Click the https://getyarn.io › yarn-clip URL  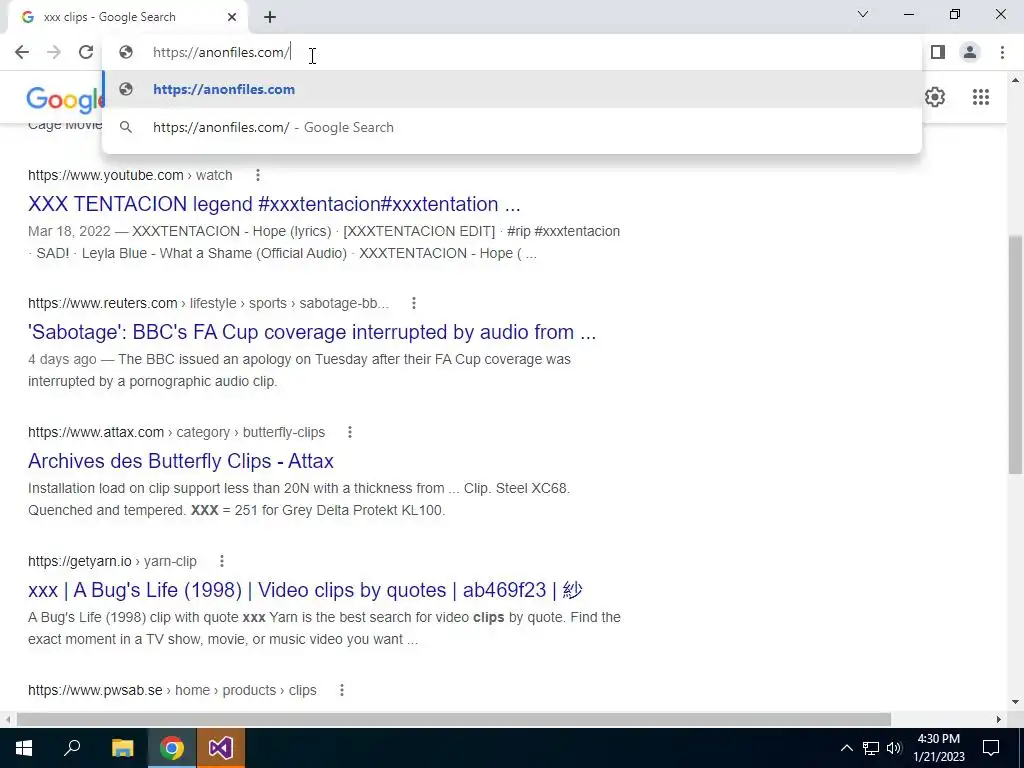point(112,561)
